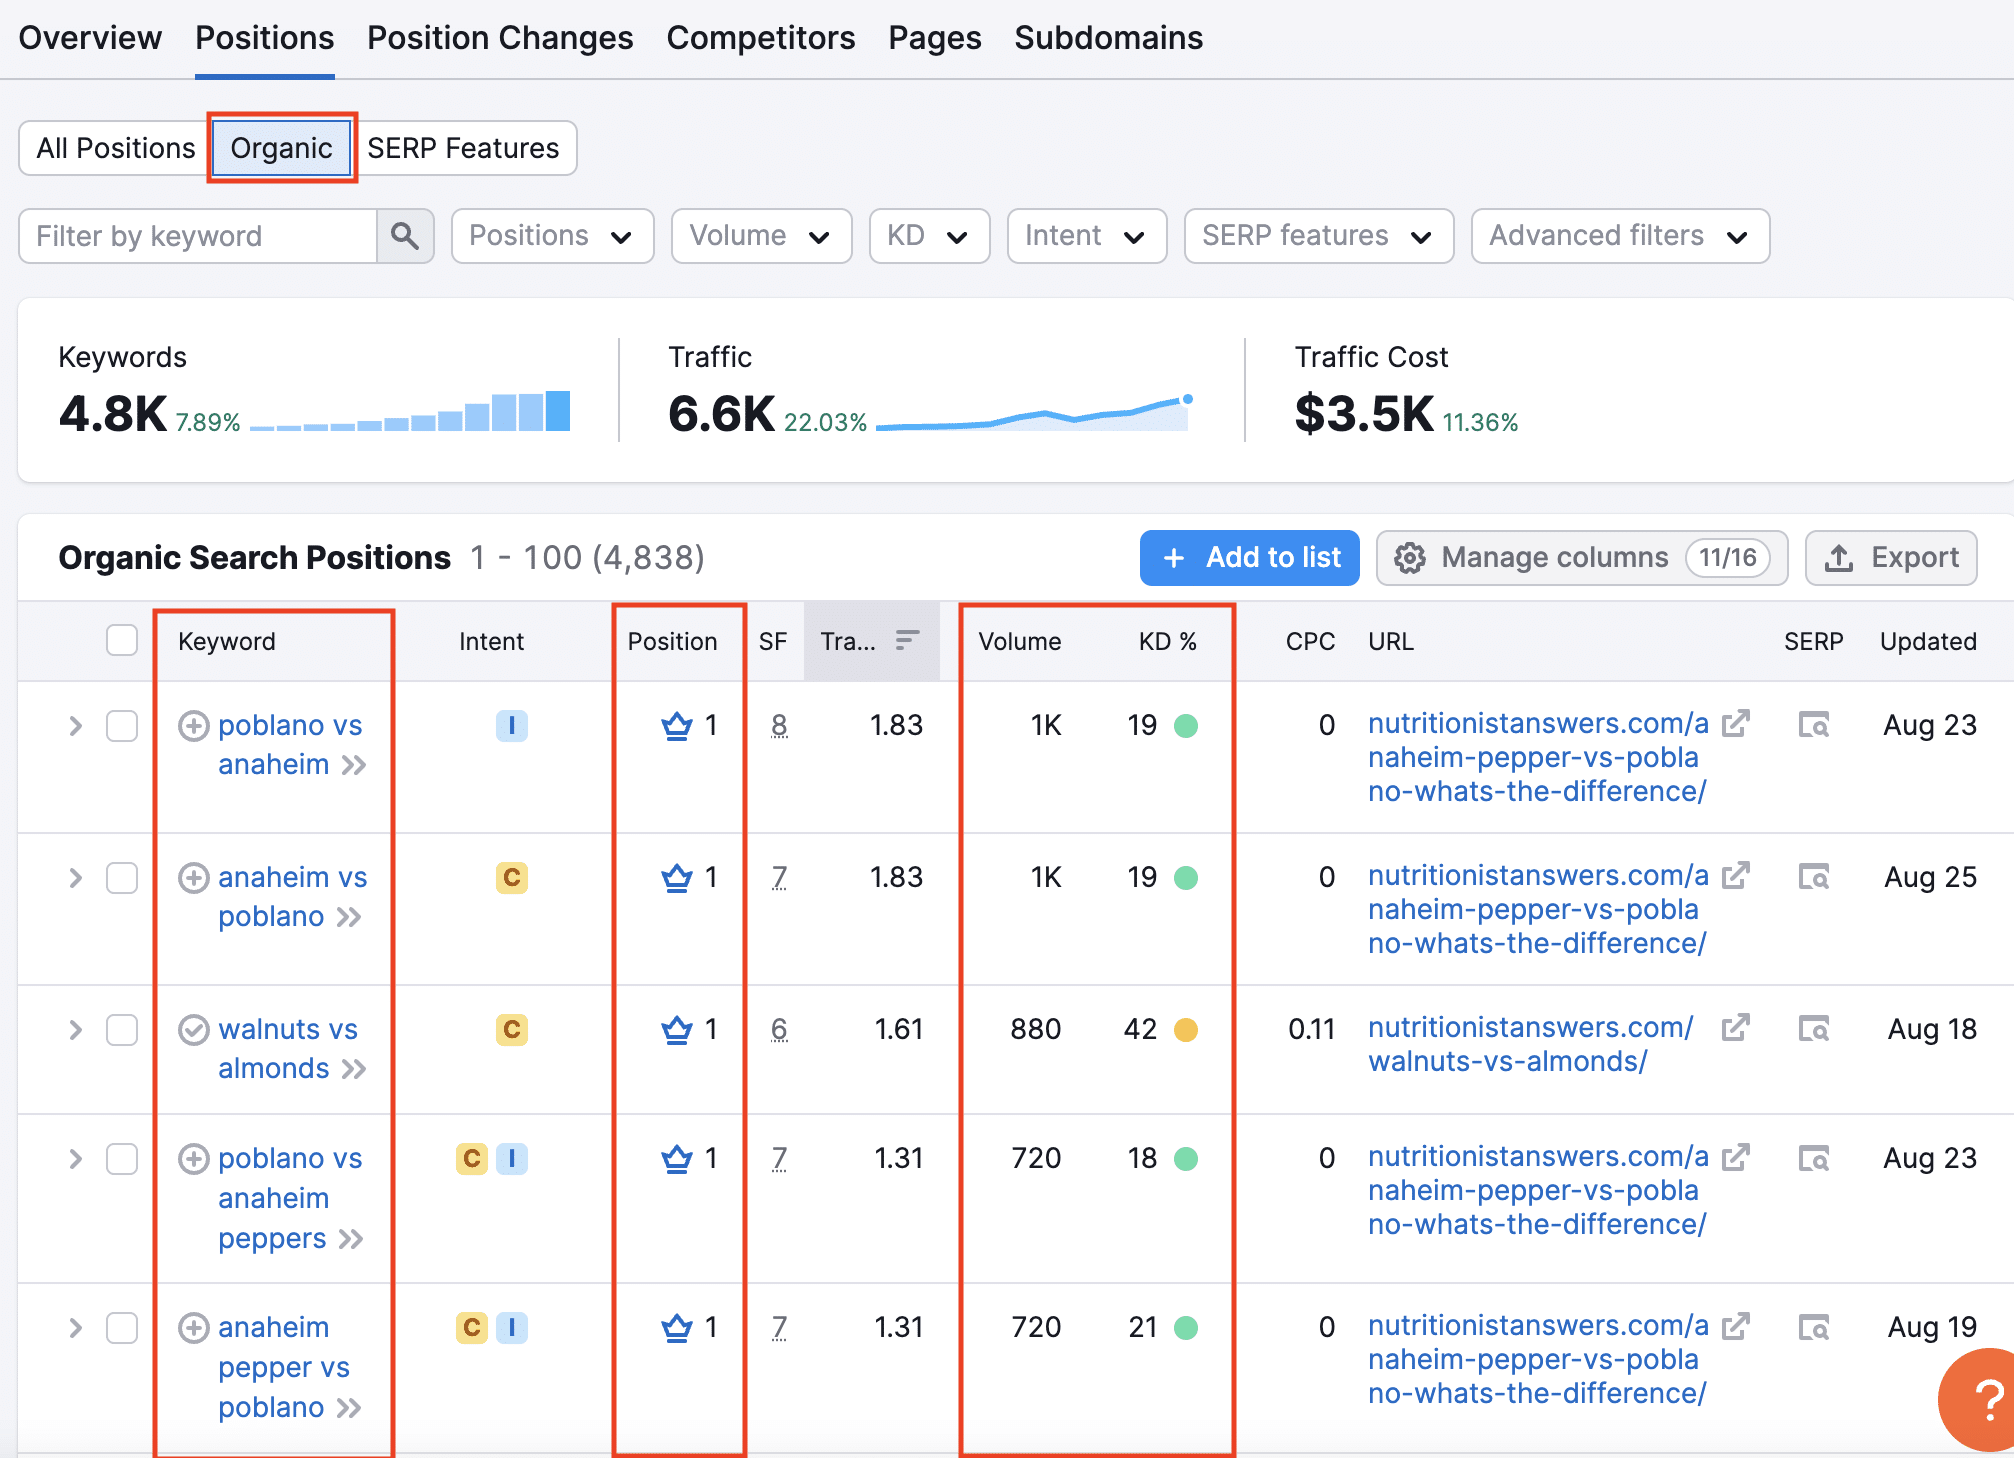Click SERP features count 8 in first row
The width and height of the screenshot is (2014, 1458).
pos(780,725)
